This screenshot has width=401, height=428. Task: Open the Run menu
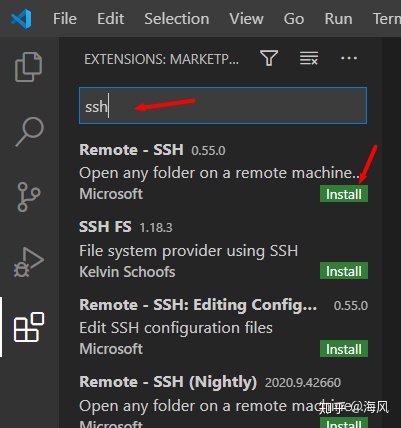click(338, 19)
